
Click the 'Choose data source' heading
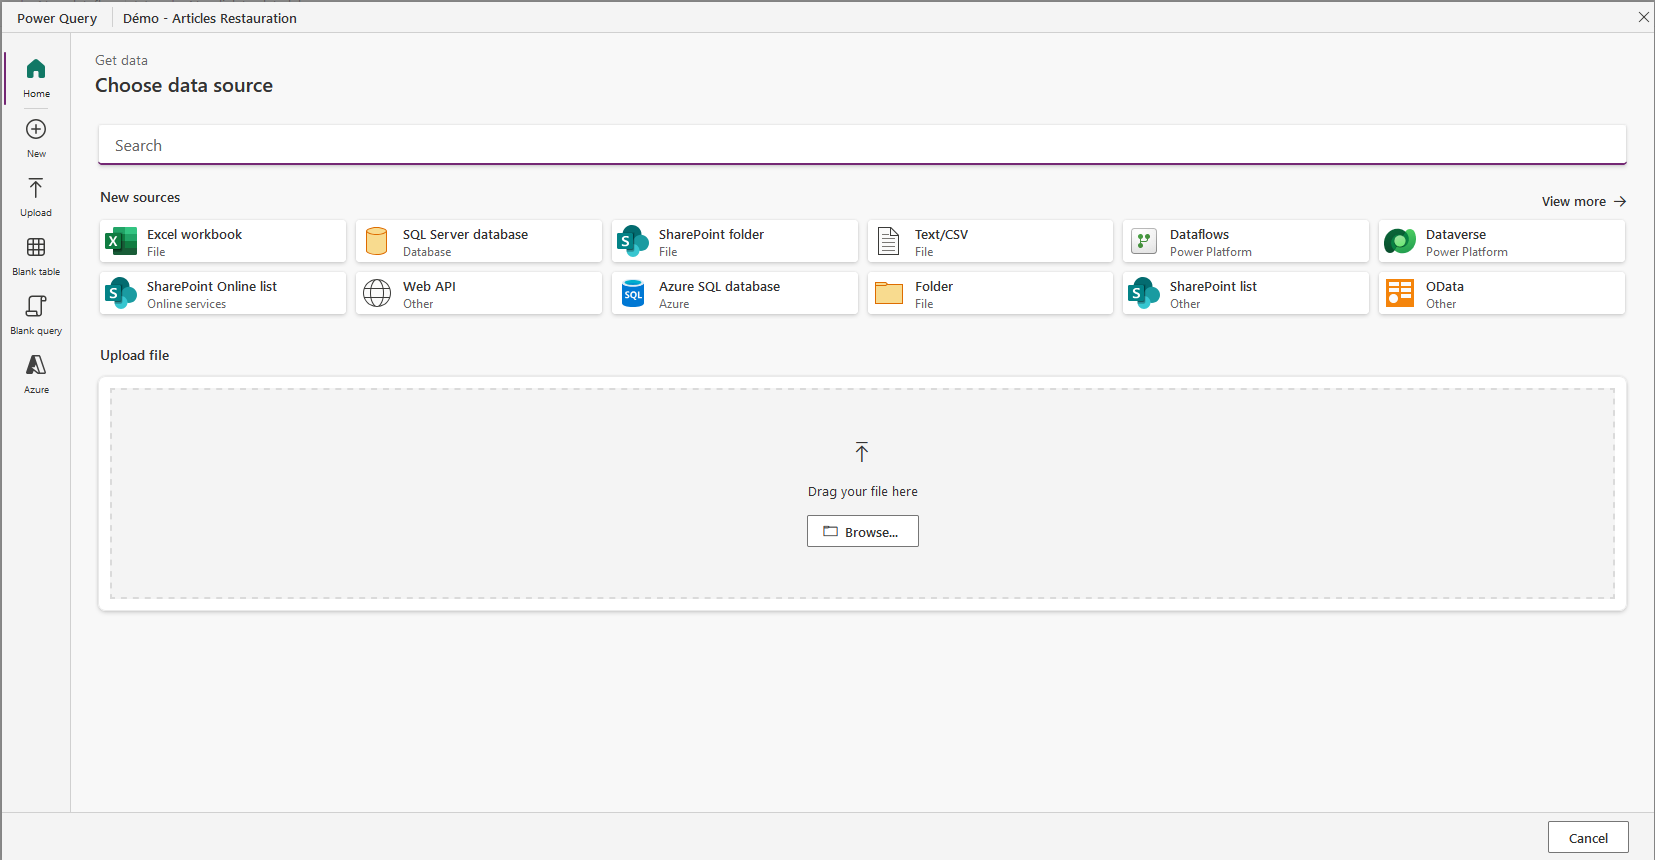click(184, 85)
